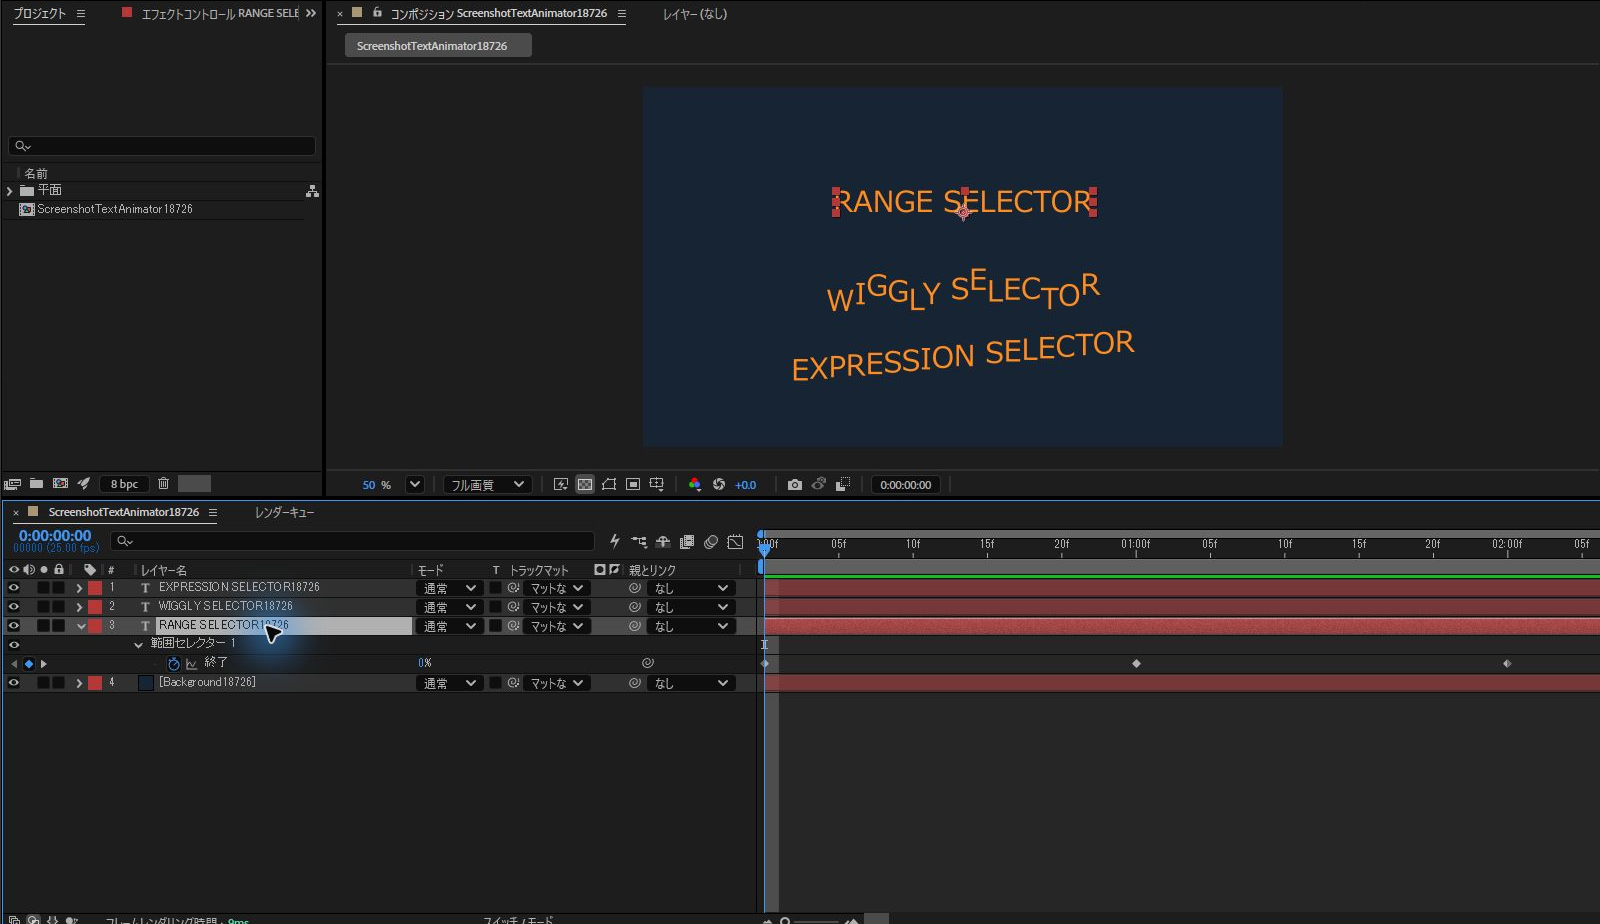This screenshot has height=924, width=1600.
Task: Toggle stopwatch for 終了 property
Action: 174,663
